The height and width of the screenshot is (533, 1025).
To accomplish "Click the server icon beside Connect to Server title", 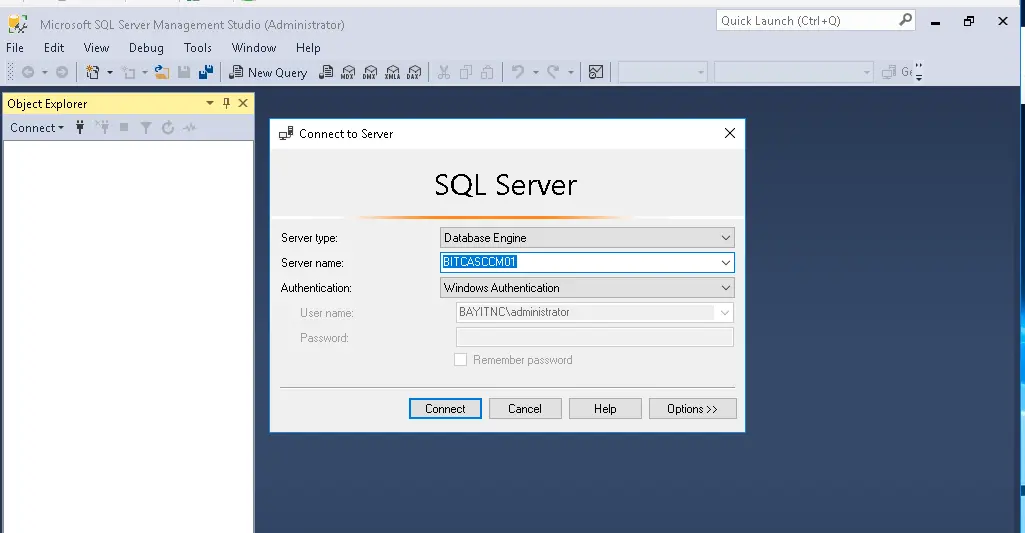I will click(286, 133).
